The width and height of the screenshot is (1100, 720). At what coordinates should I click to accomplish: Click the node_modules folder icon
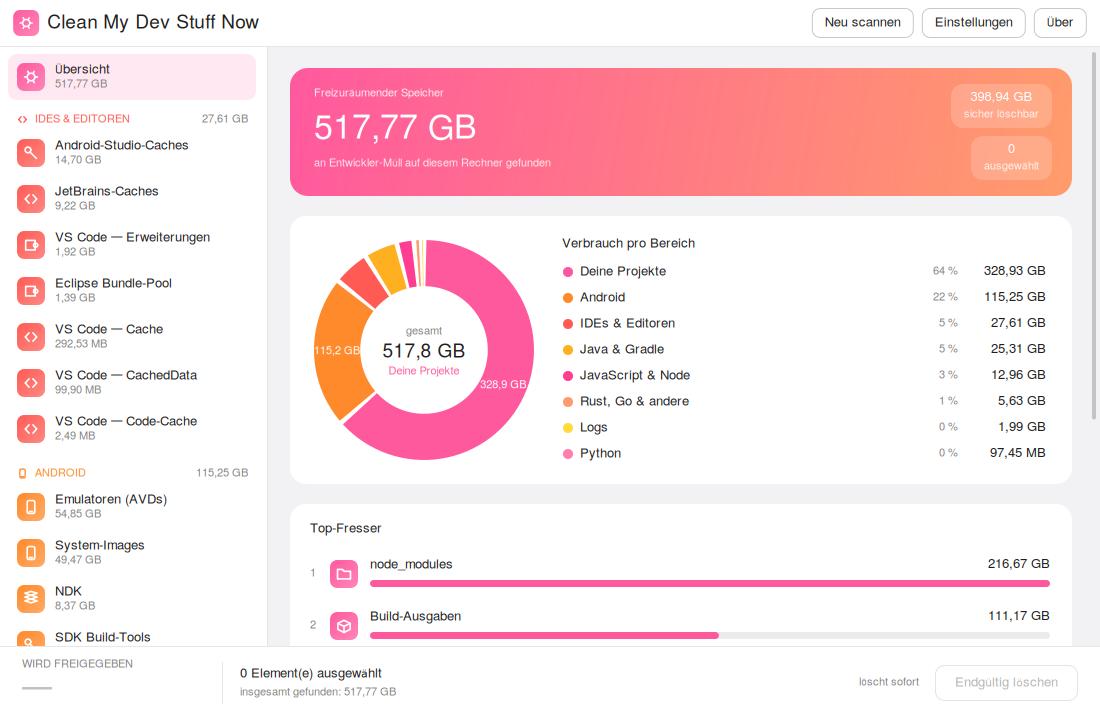point(344,574)
